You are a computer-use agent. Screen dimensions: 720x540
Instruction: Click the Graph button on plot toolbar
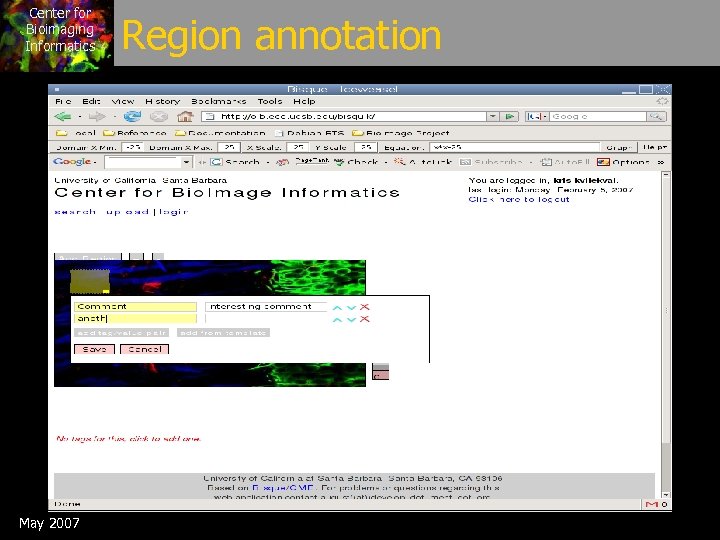tap(619, 147)
